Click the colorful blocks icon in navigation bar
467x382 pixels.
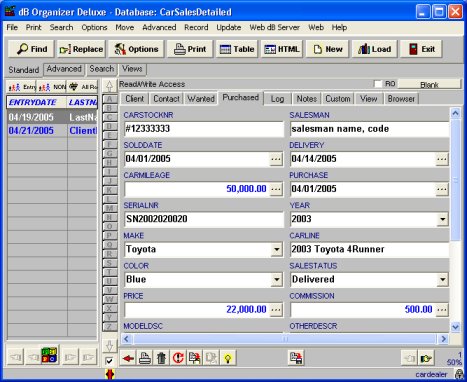coord(49,355)
